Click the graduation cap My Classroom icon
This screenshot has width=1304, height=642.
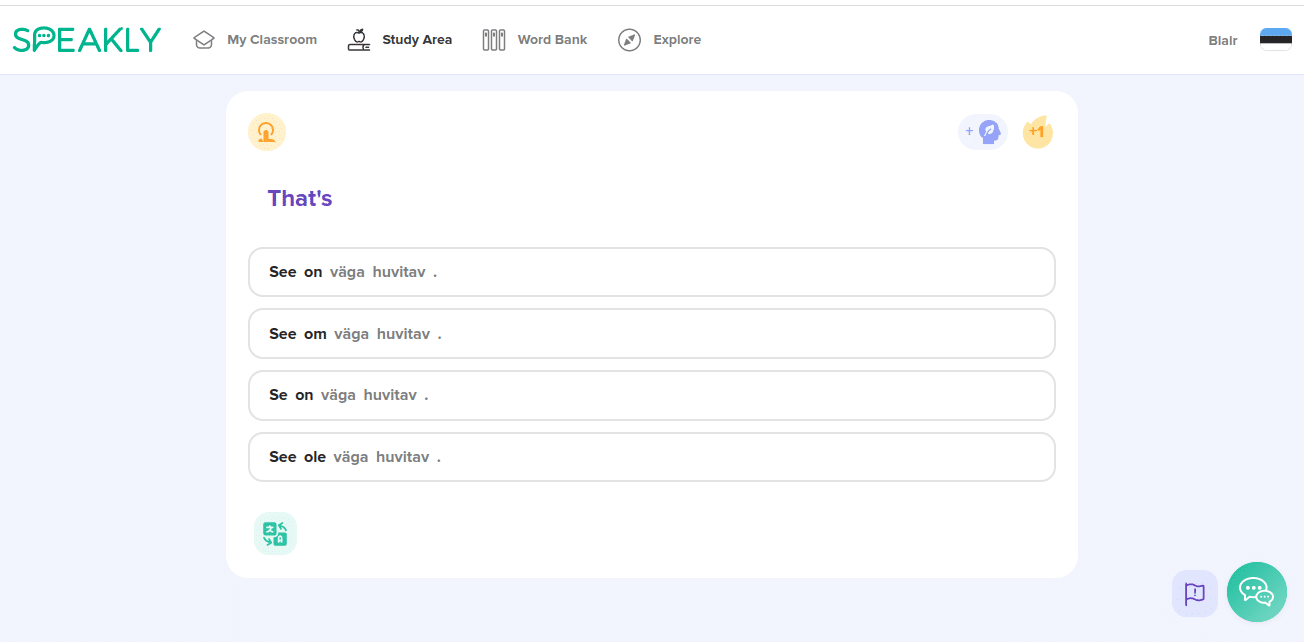click(x=204, y=40)
